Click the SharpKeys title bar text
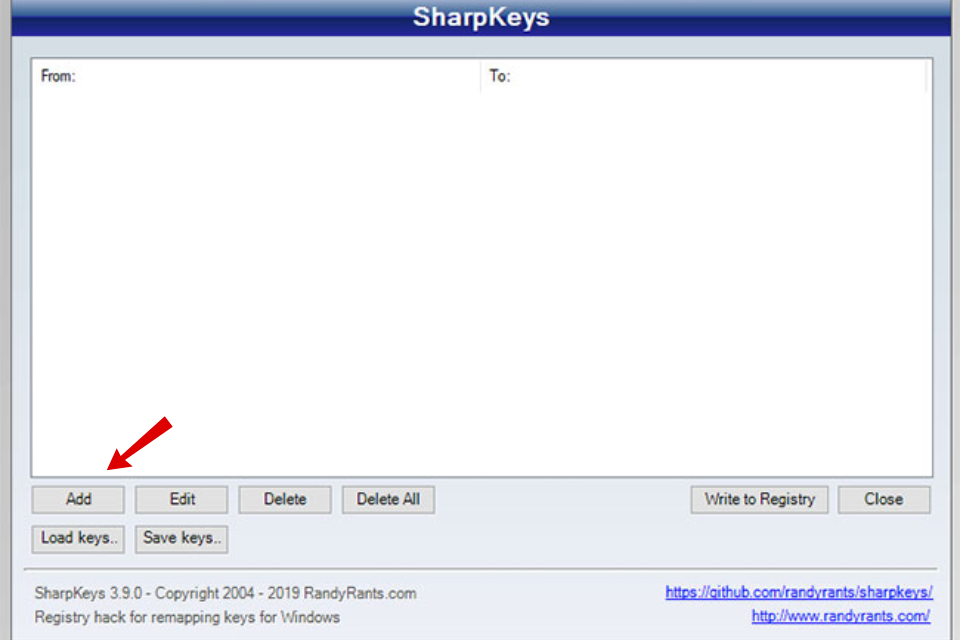The image size is (960, 640). (x=480, y=17)
